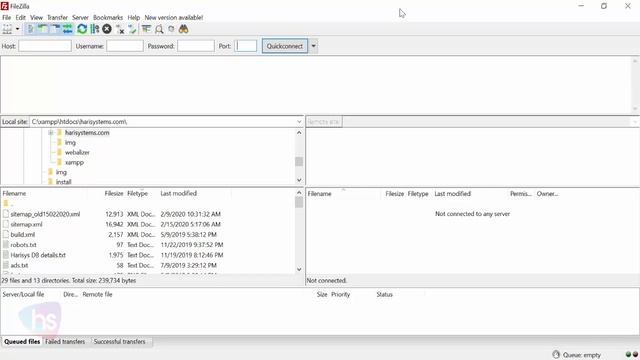Focus the Port input field
The width and height of the screenshot is (640, 360).
coord(246,46)
